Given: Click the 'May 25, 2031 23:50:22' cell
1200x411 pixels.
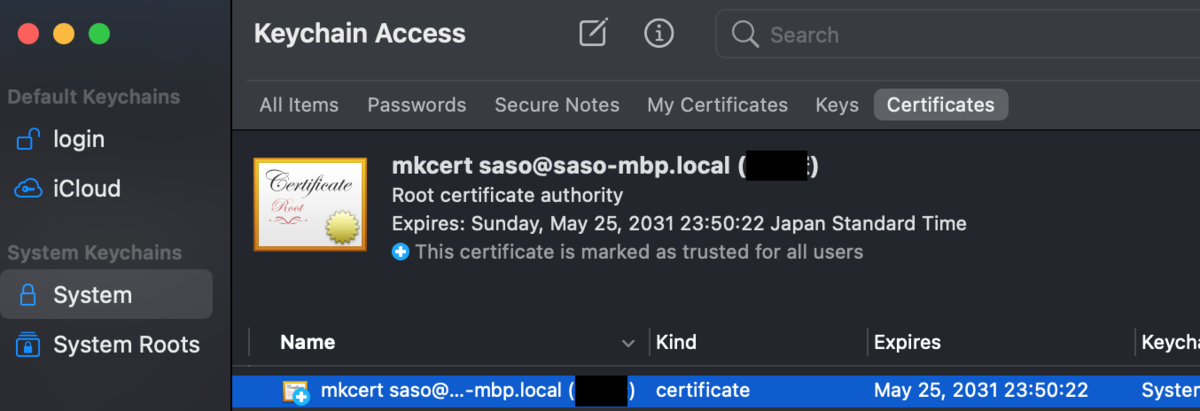Looking at the screenshot, I should click(x=981, y=391).
